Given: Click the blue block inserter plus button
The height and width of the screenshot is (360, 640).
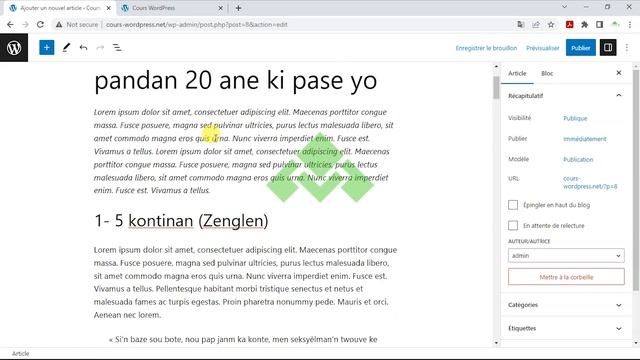Looking at the screenshot, I should coord(47,48).
